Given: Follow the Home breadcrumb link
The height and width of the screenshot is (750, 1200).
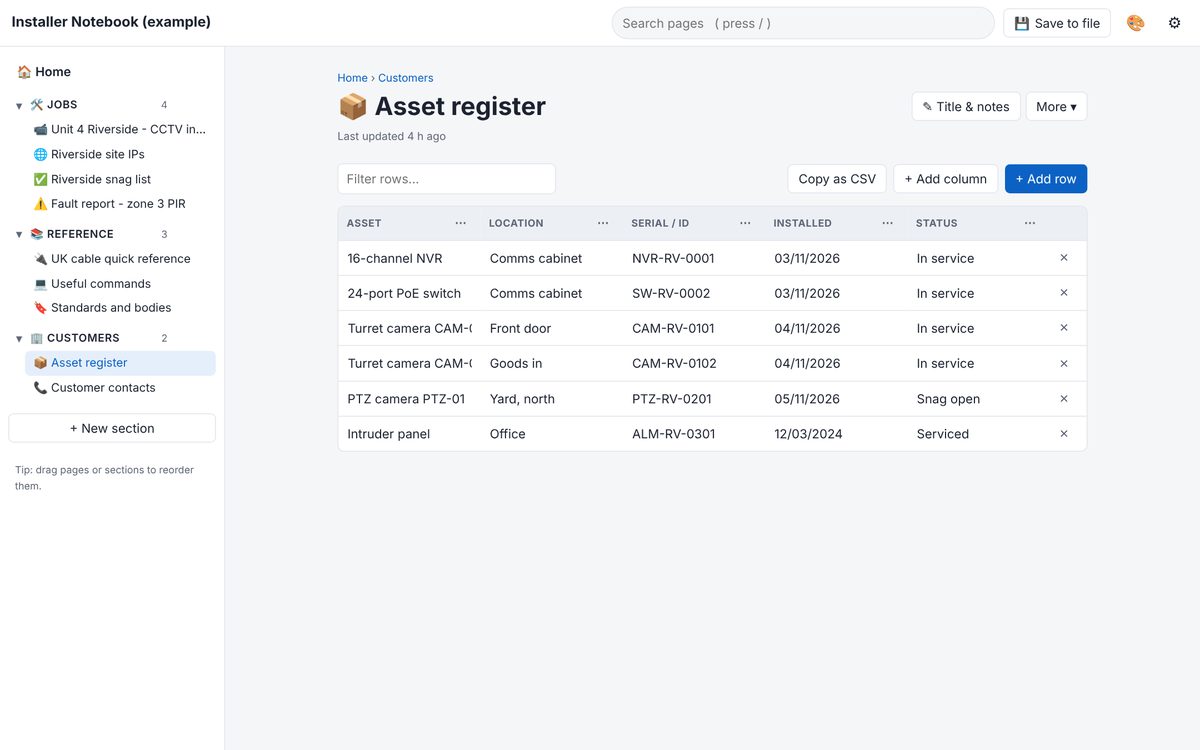Looking at the screenshot, I should coord(352,78).
